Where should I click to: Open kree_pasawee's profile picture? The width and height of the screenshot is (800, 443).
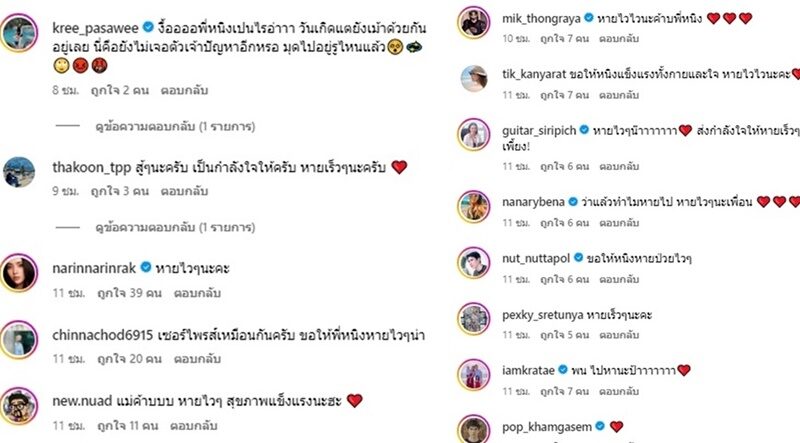(19, 33)
